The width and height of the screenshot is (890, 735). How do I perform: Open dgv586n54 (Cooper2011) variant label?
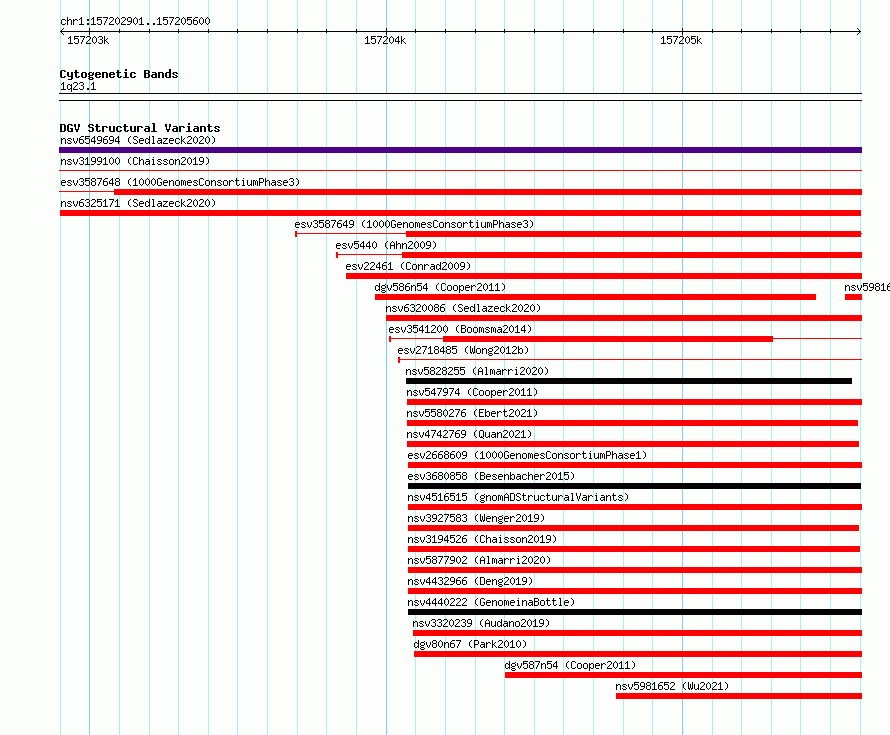click(x=440, y=287)
